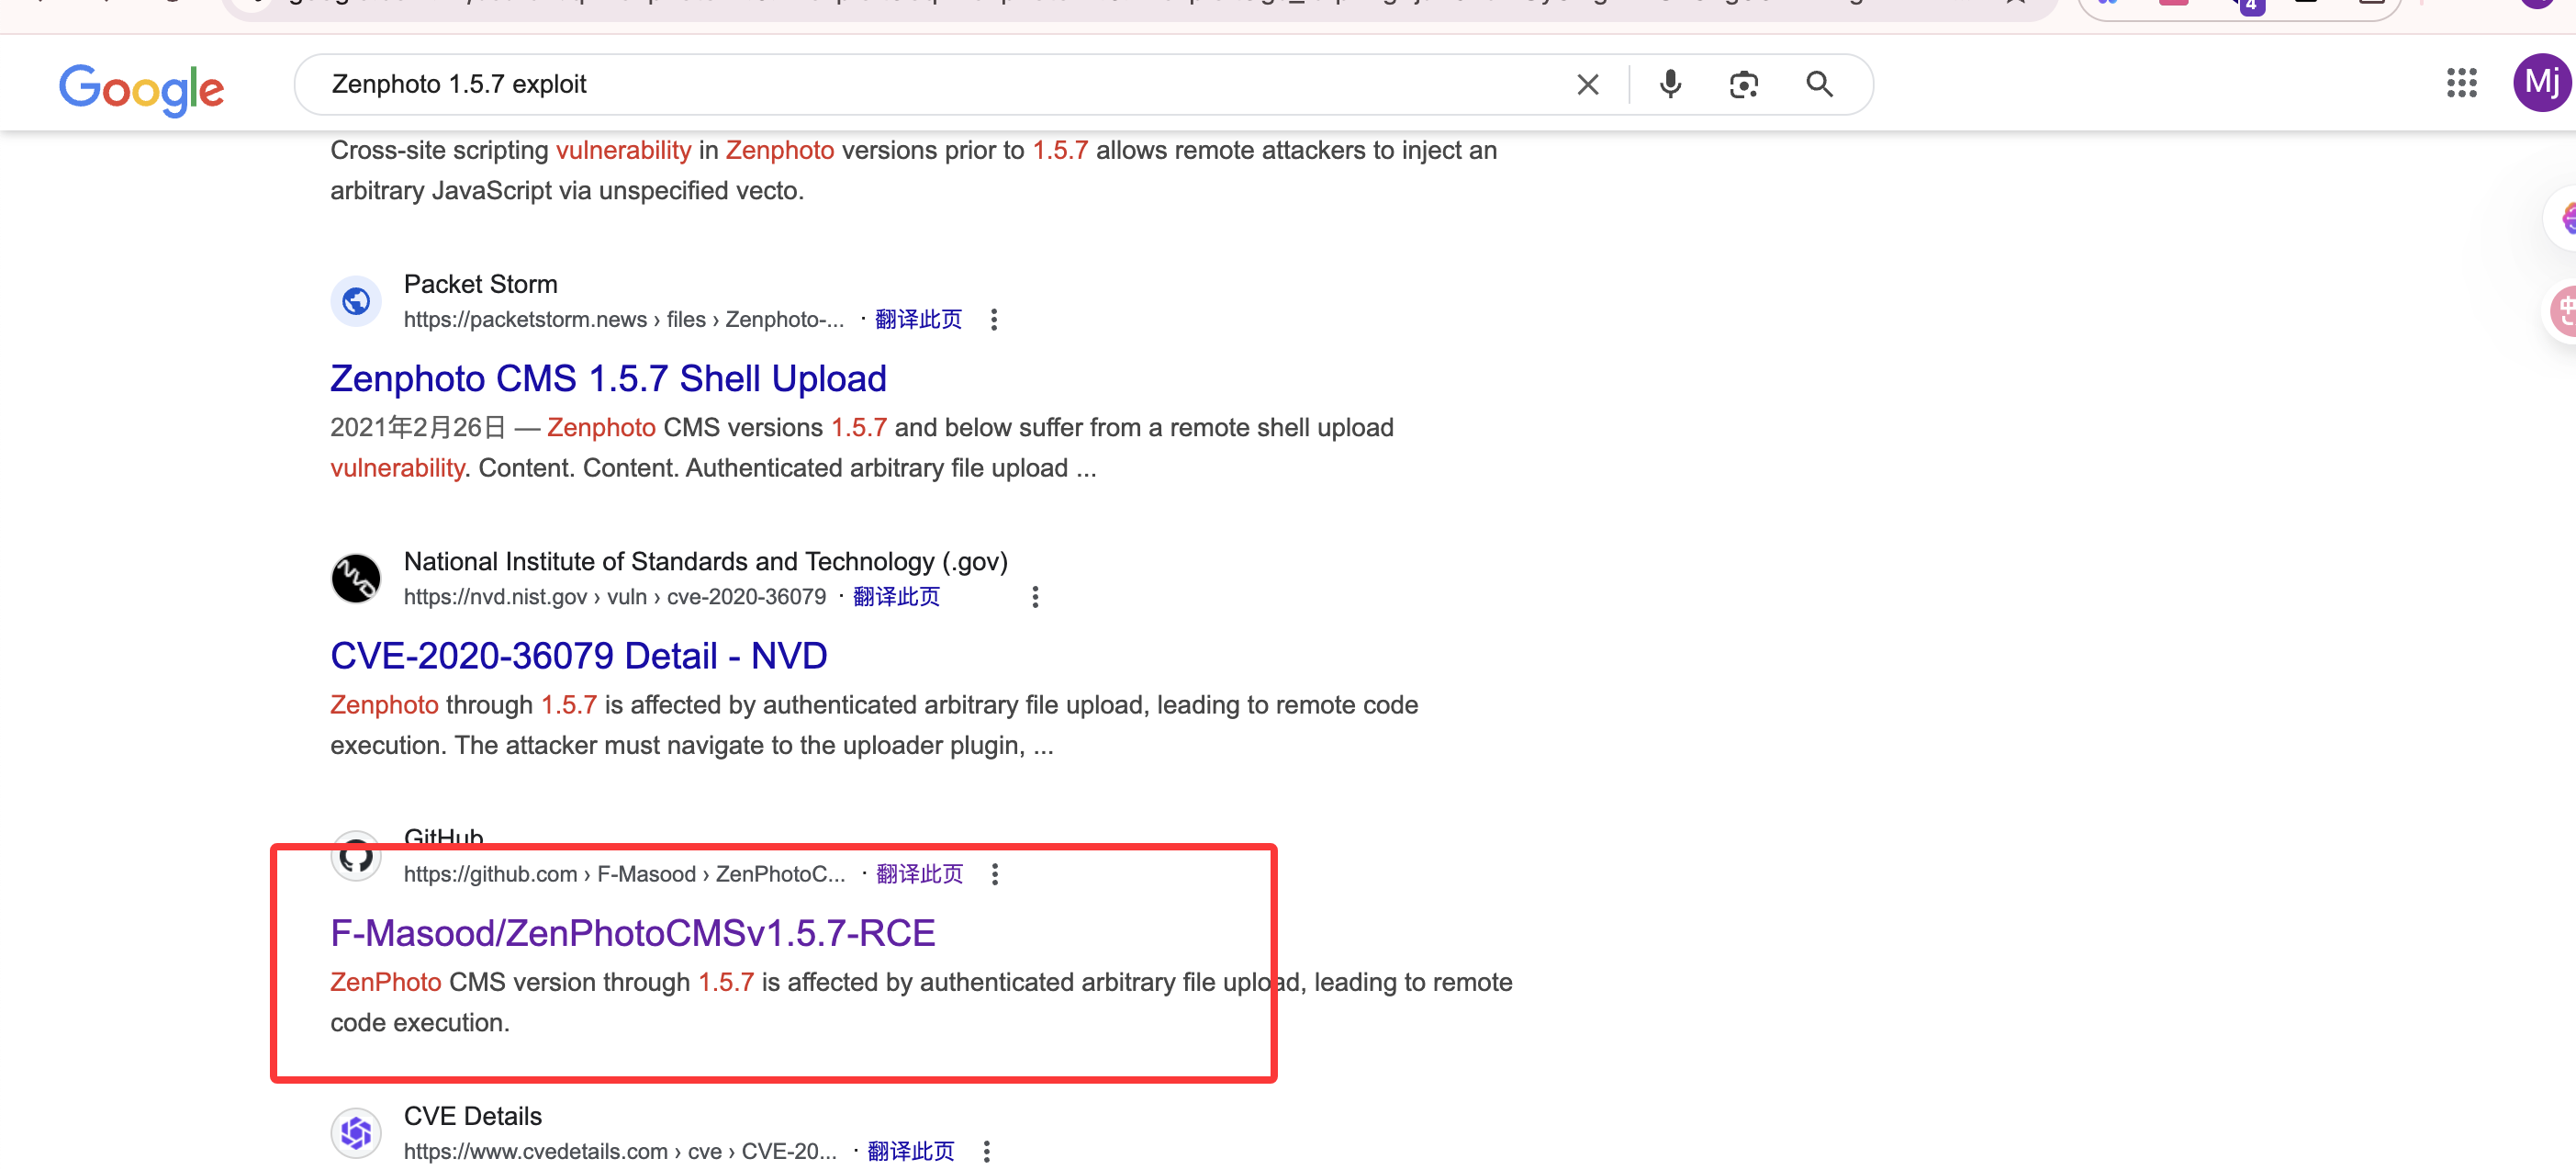The image size is (2576, 1170).
Task: Start voice search with the microphone icon
Action: pos(1670,85)
